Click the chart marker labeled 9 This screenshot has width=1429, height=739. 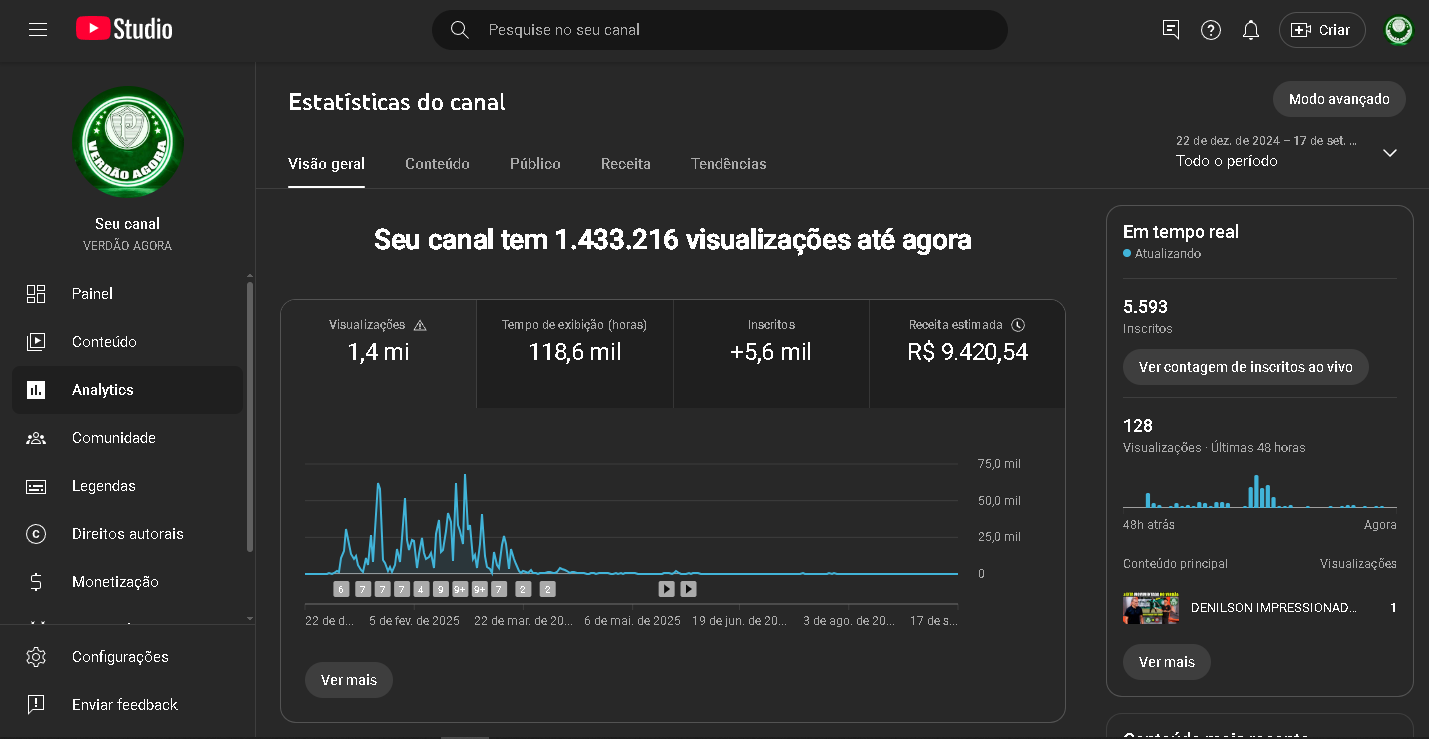(x=440, y=589)
